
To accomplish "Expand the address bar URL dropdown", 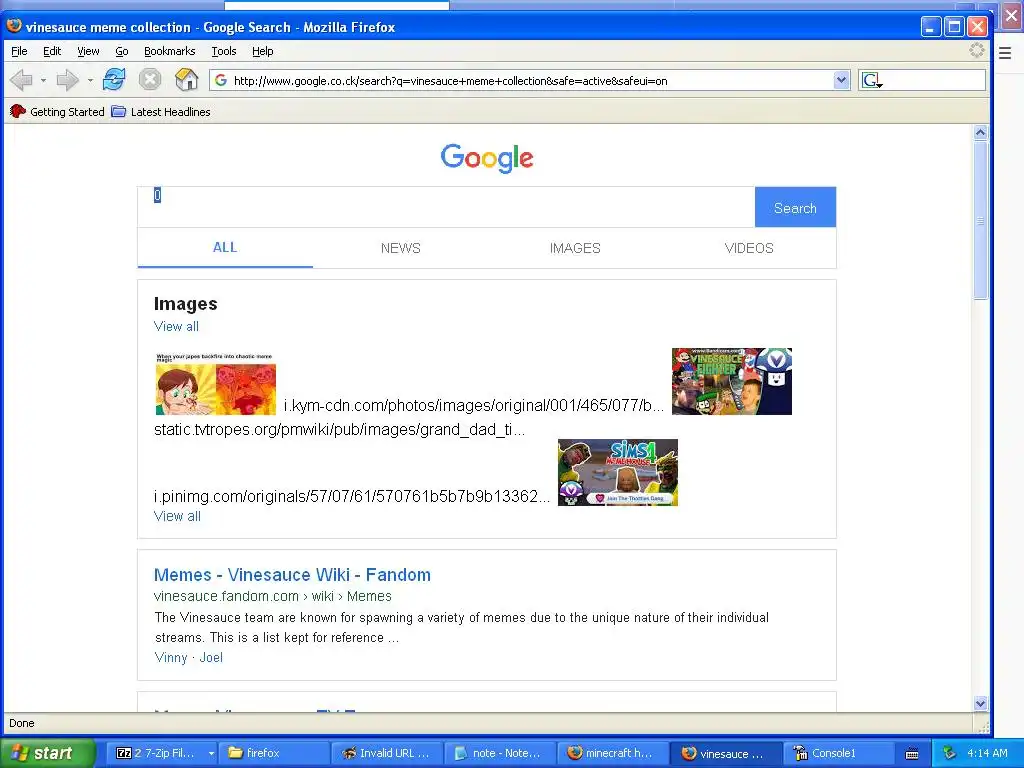I will (x=841, y=80).
